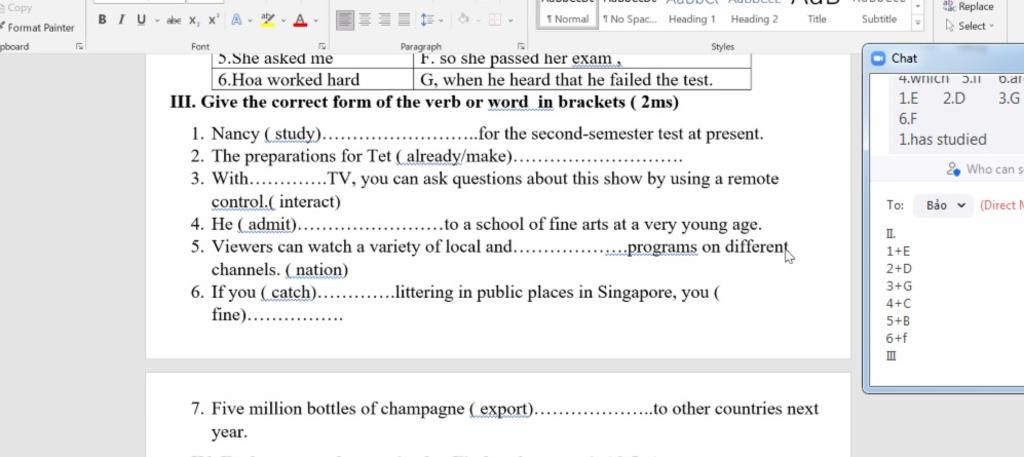Screen dimensions: 1024x457
Task: Apply underline to text
Action: pos(141,20)
